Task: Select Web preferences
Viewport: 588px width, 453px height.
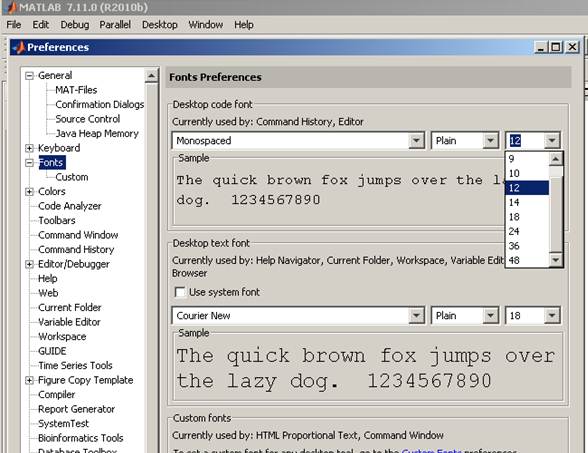Action: click(x=48, y=293)
